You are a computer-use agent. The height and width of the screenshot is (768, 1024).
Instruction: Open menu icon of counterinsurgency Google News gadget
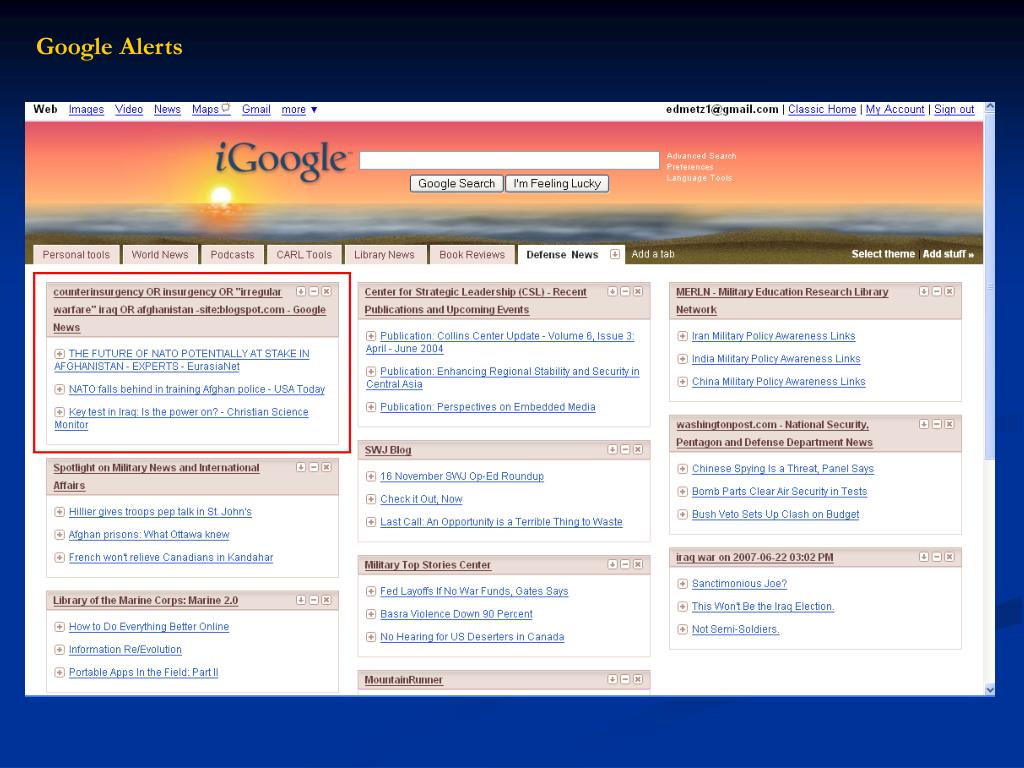(300, 291)
